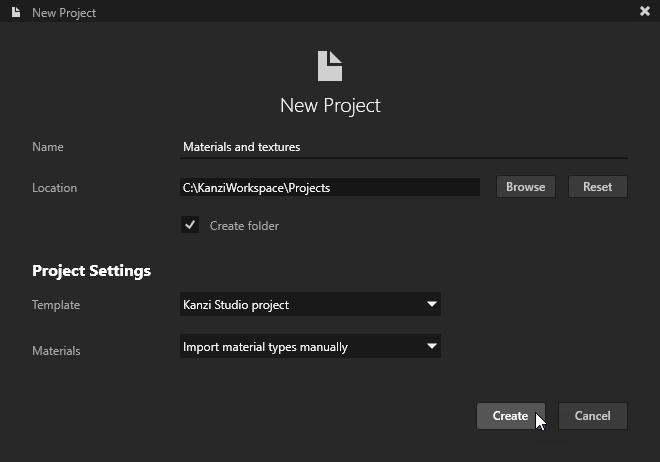Viewport: 660px width, 462px height.
Task: Expand the Materials dropdown showing Import material types manually
Action: click(310, 347)
